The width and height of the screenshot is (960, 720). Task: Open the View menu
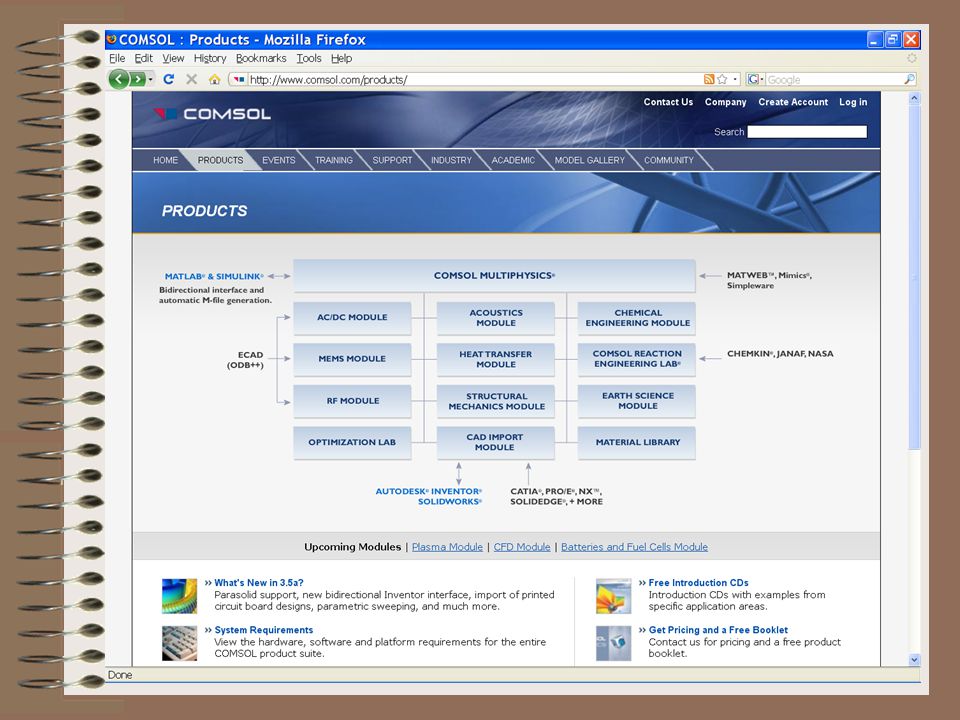click(173, 58)
